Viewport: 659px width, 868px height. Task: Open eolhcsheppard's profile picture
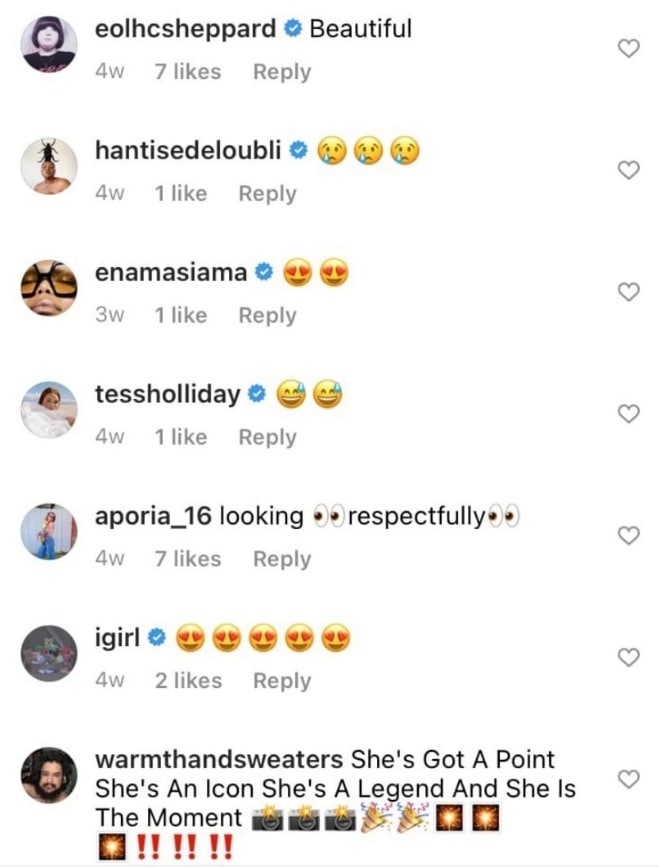pyautogui.click(x=49, y=45)
